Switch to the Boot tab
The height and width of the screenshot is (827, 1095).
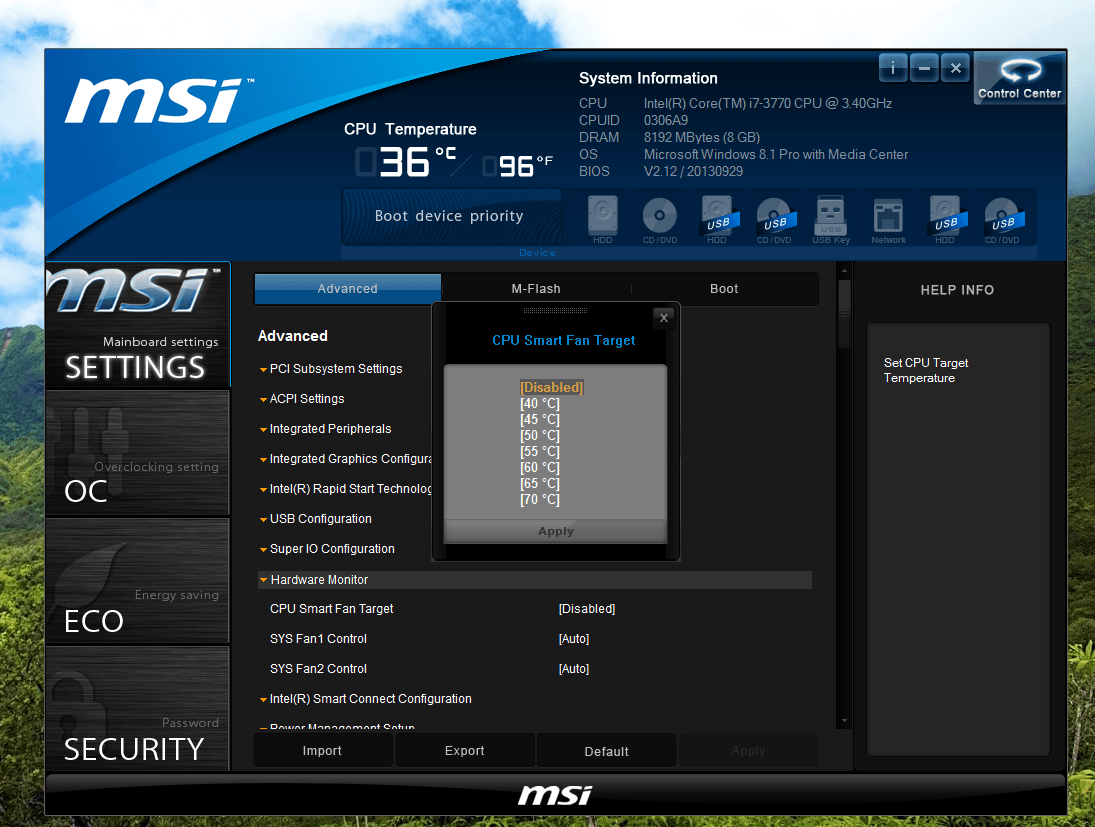pos(724,288)
